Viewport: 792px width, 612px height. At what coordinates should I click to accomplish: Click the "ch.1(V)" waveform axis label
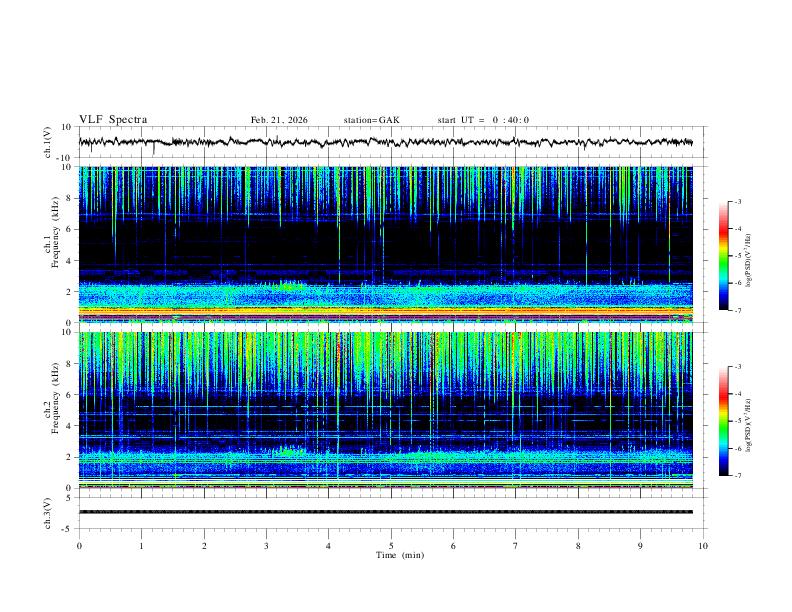(x=47, y=142)
